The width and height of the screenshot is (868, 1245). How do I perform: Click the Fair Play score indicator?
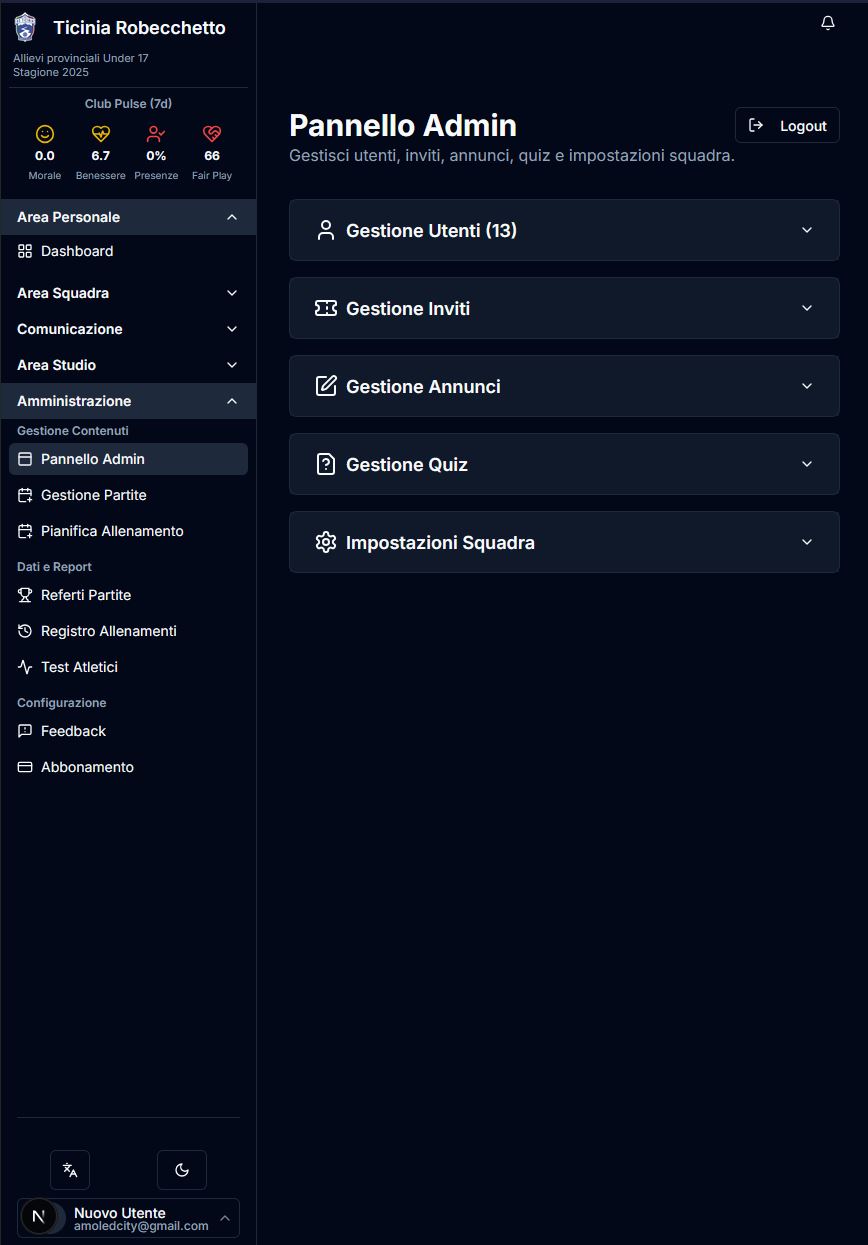tap(212, 148)
